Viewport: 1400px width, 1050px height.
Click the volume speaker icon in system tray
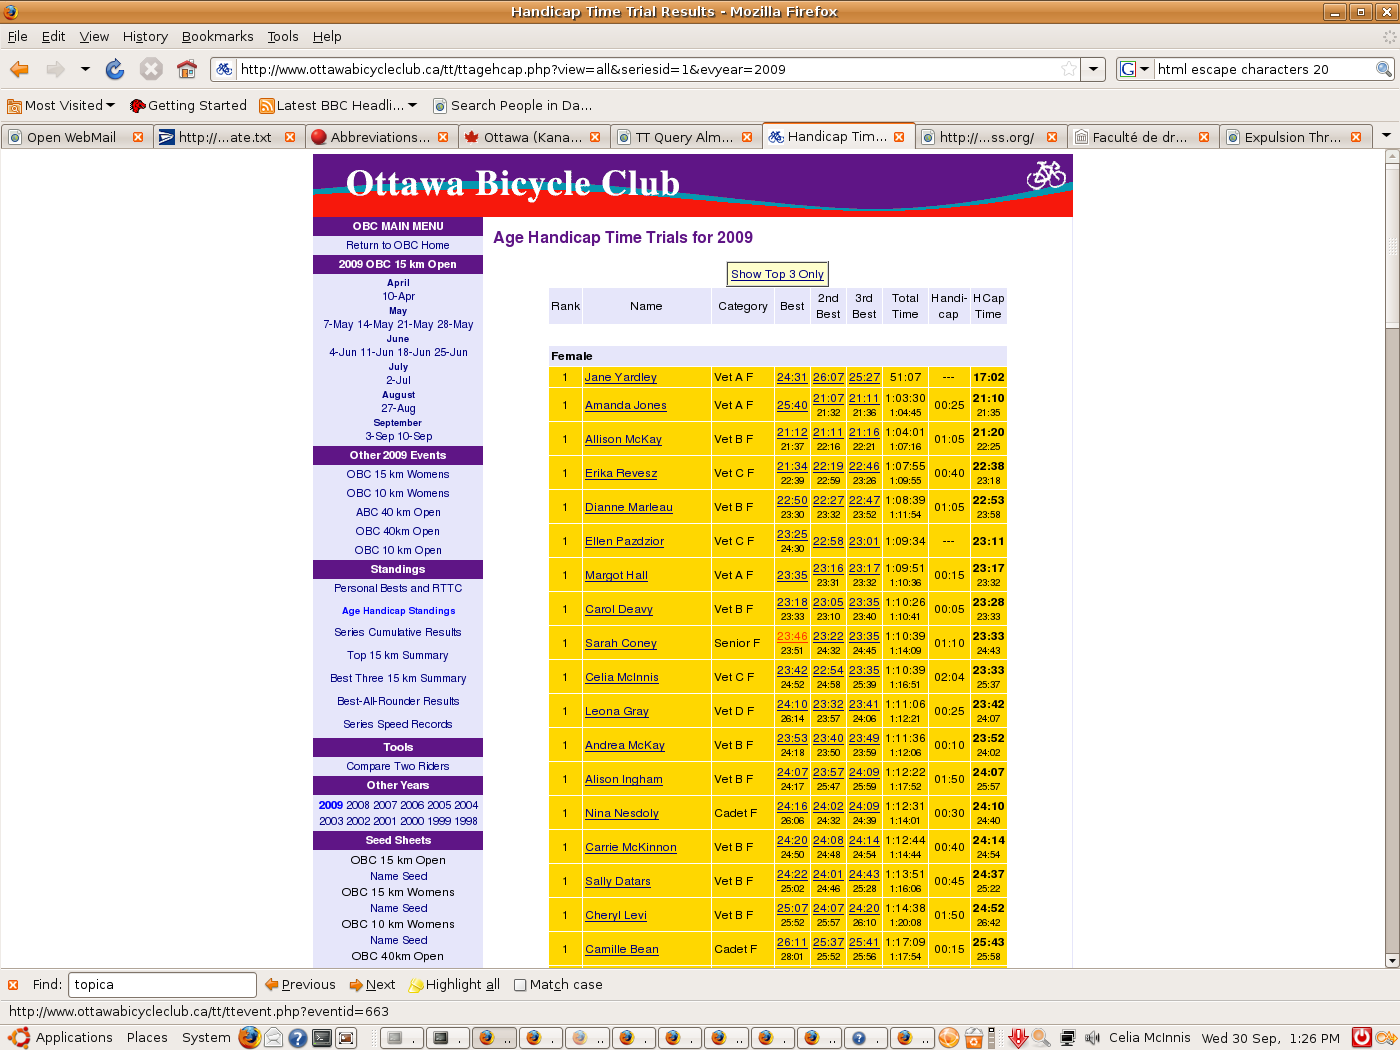point(1093,1038)
